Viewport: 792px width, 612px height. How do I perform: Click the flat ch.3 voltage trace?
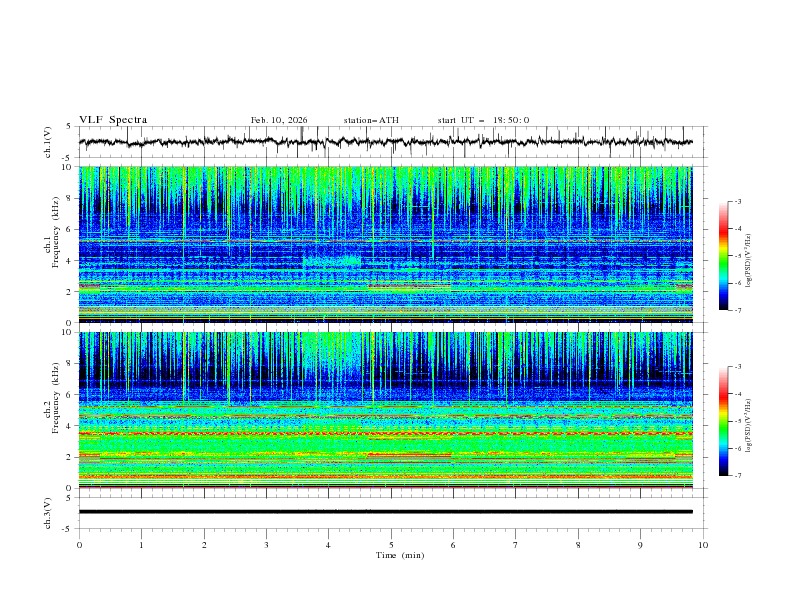[385, 512]
